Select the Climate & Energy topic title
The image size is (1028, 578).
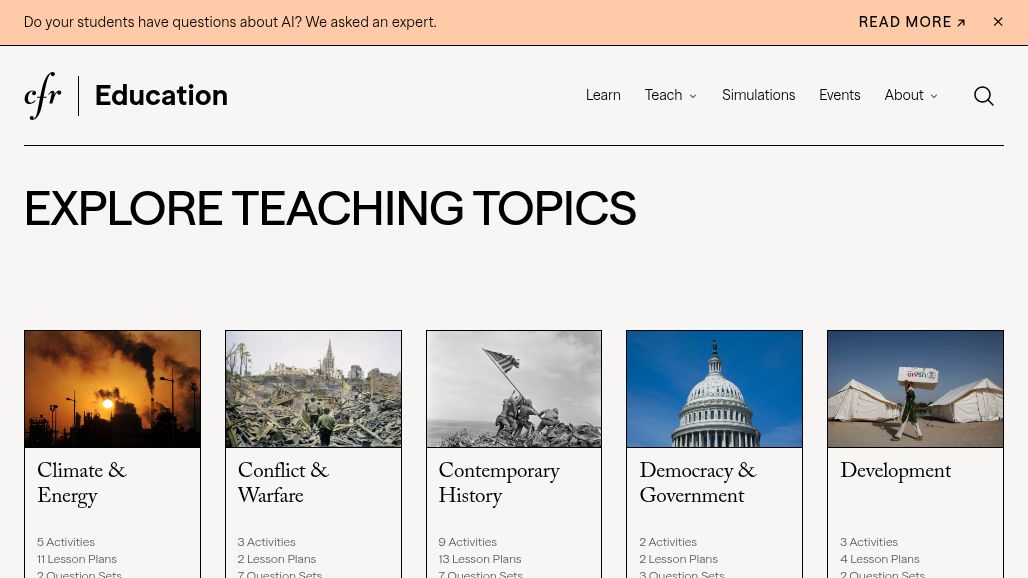(x=82, y=483)
